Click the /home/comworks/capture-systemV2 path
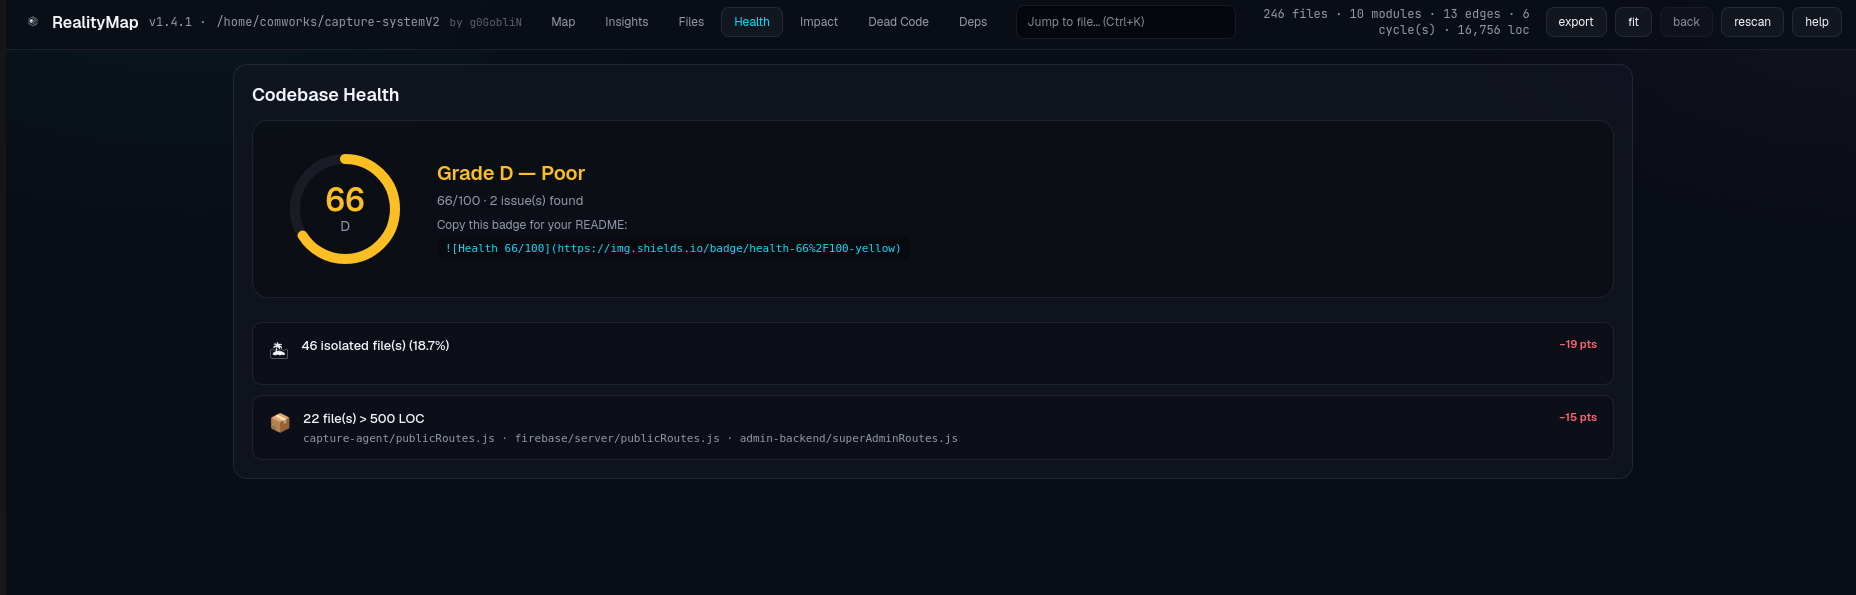The height and width of the screenshot is (595, 1856). [x=328, y=22]
